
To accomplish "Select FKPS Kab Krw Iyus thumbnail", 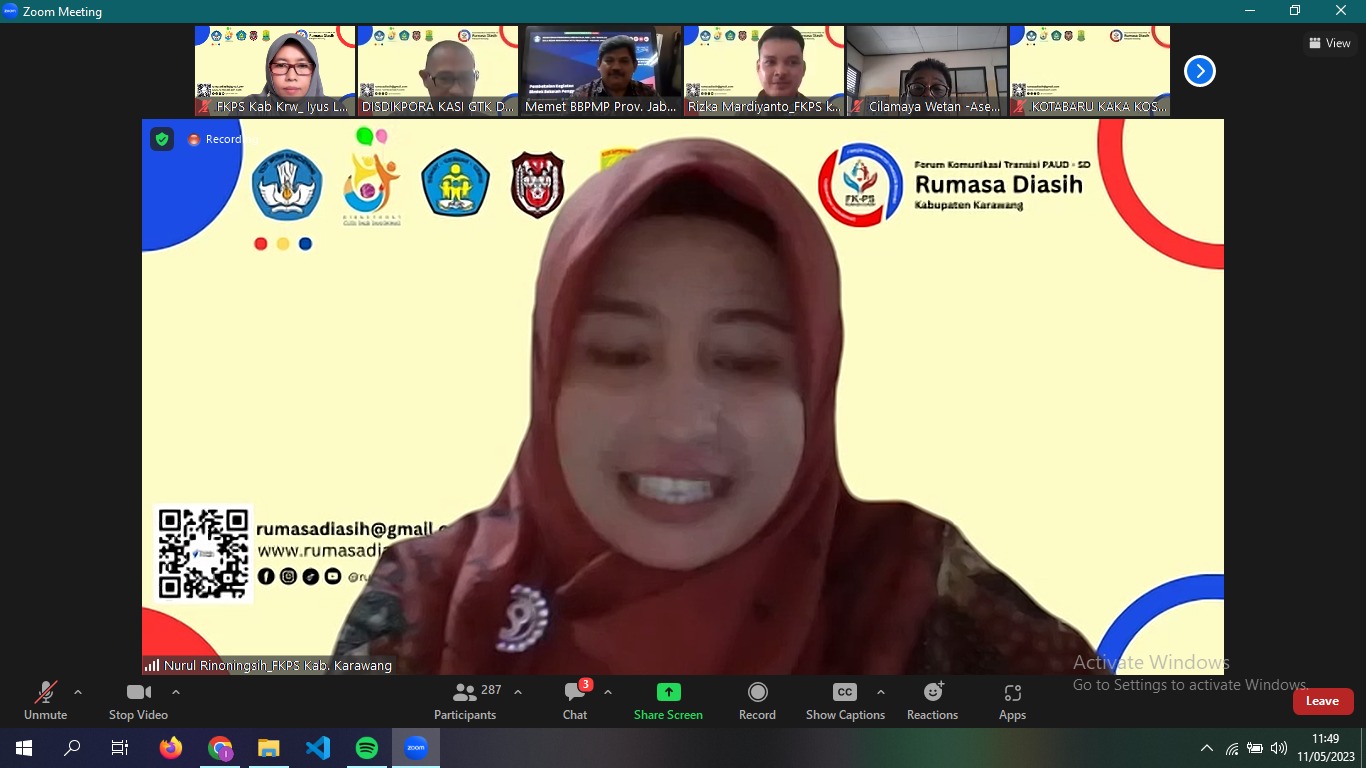I will pyautogui.click(x=275, y=71).
